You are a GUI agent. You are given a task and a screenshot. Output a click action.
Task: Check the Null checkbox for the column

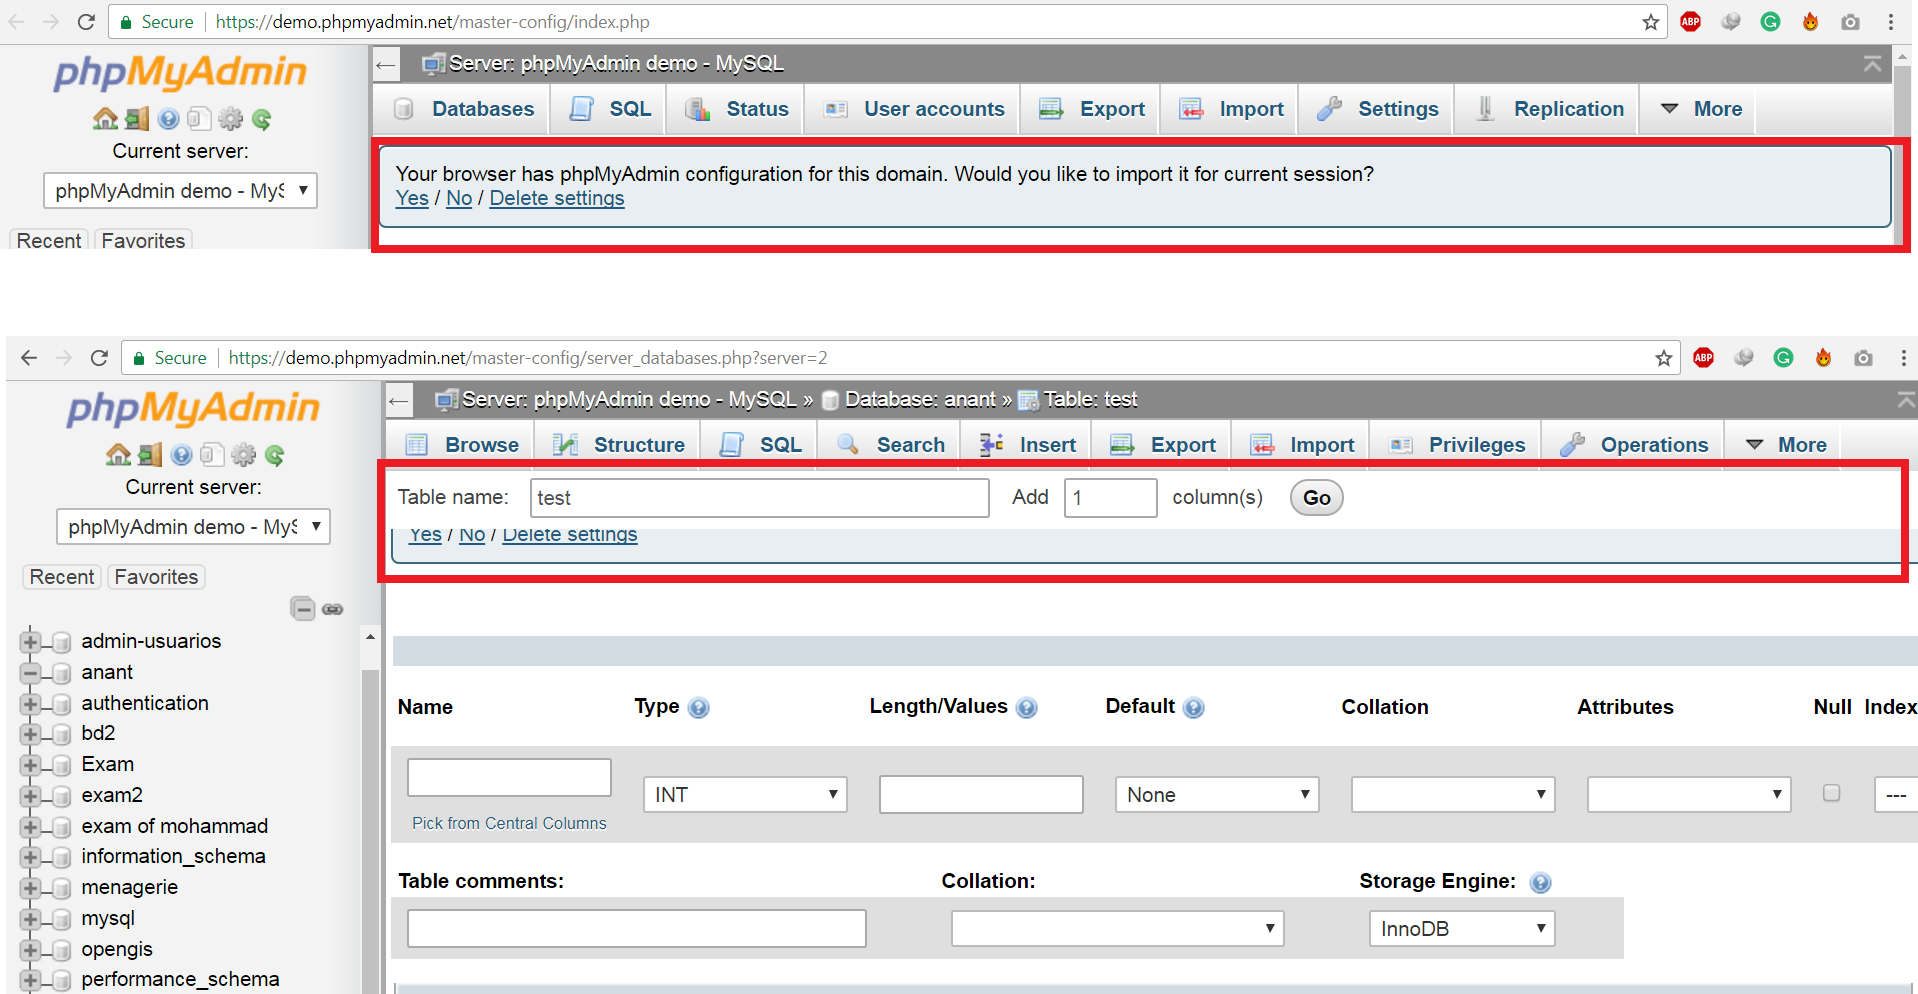(x=1831, y=793)
